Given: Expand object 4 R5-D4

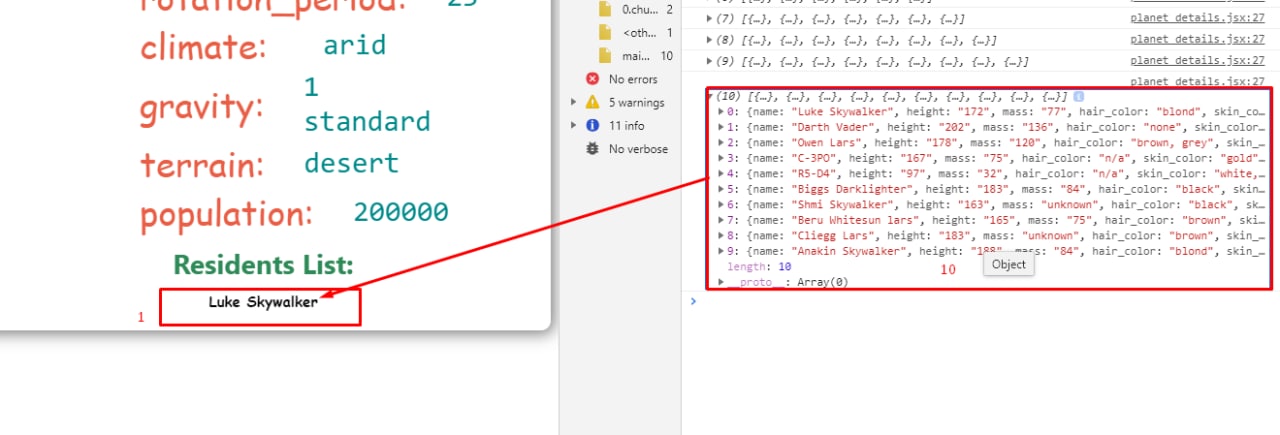Looking at the screenshot, I should point(723,174).
